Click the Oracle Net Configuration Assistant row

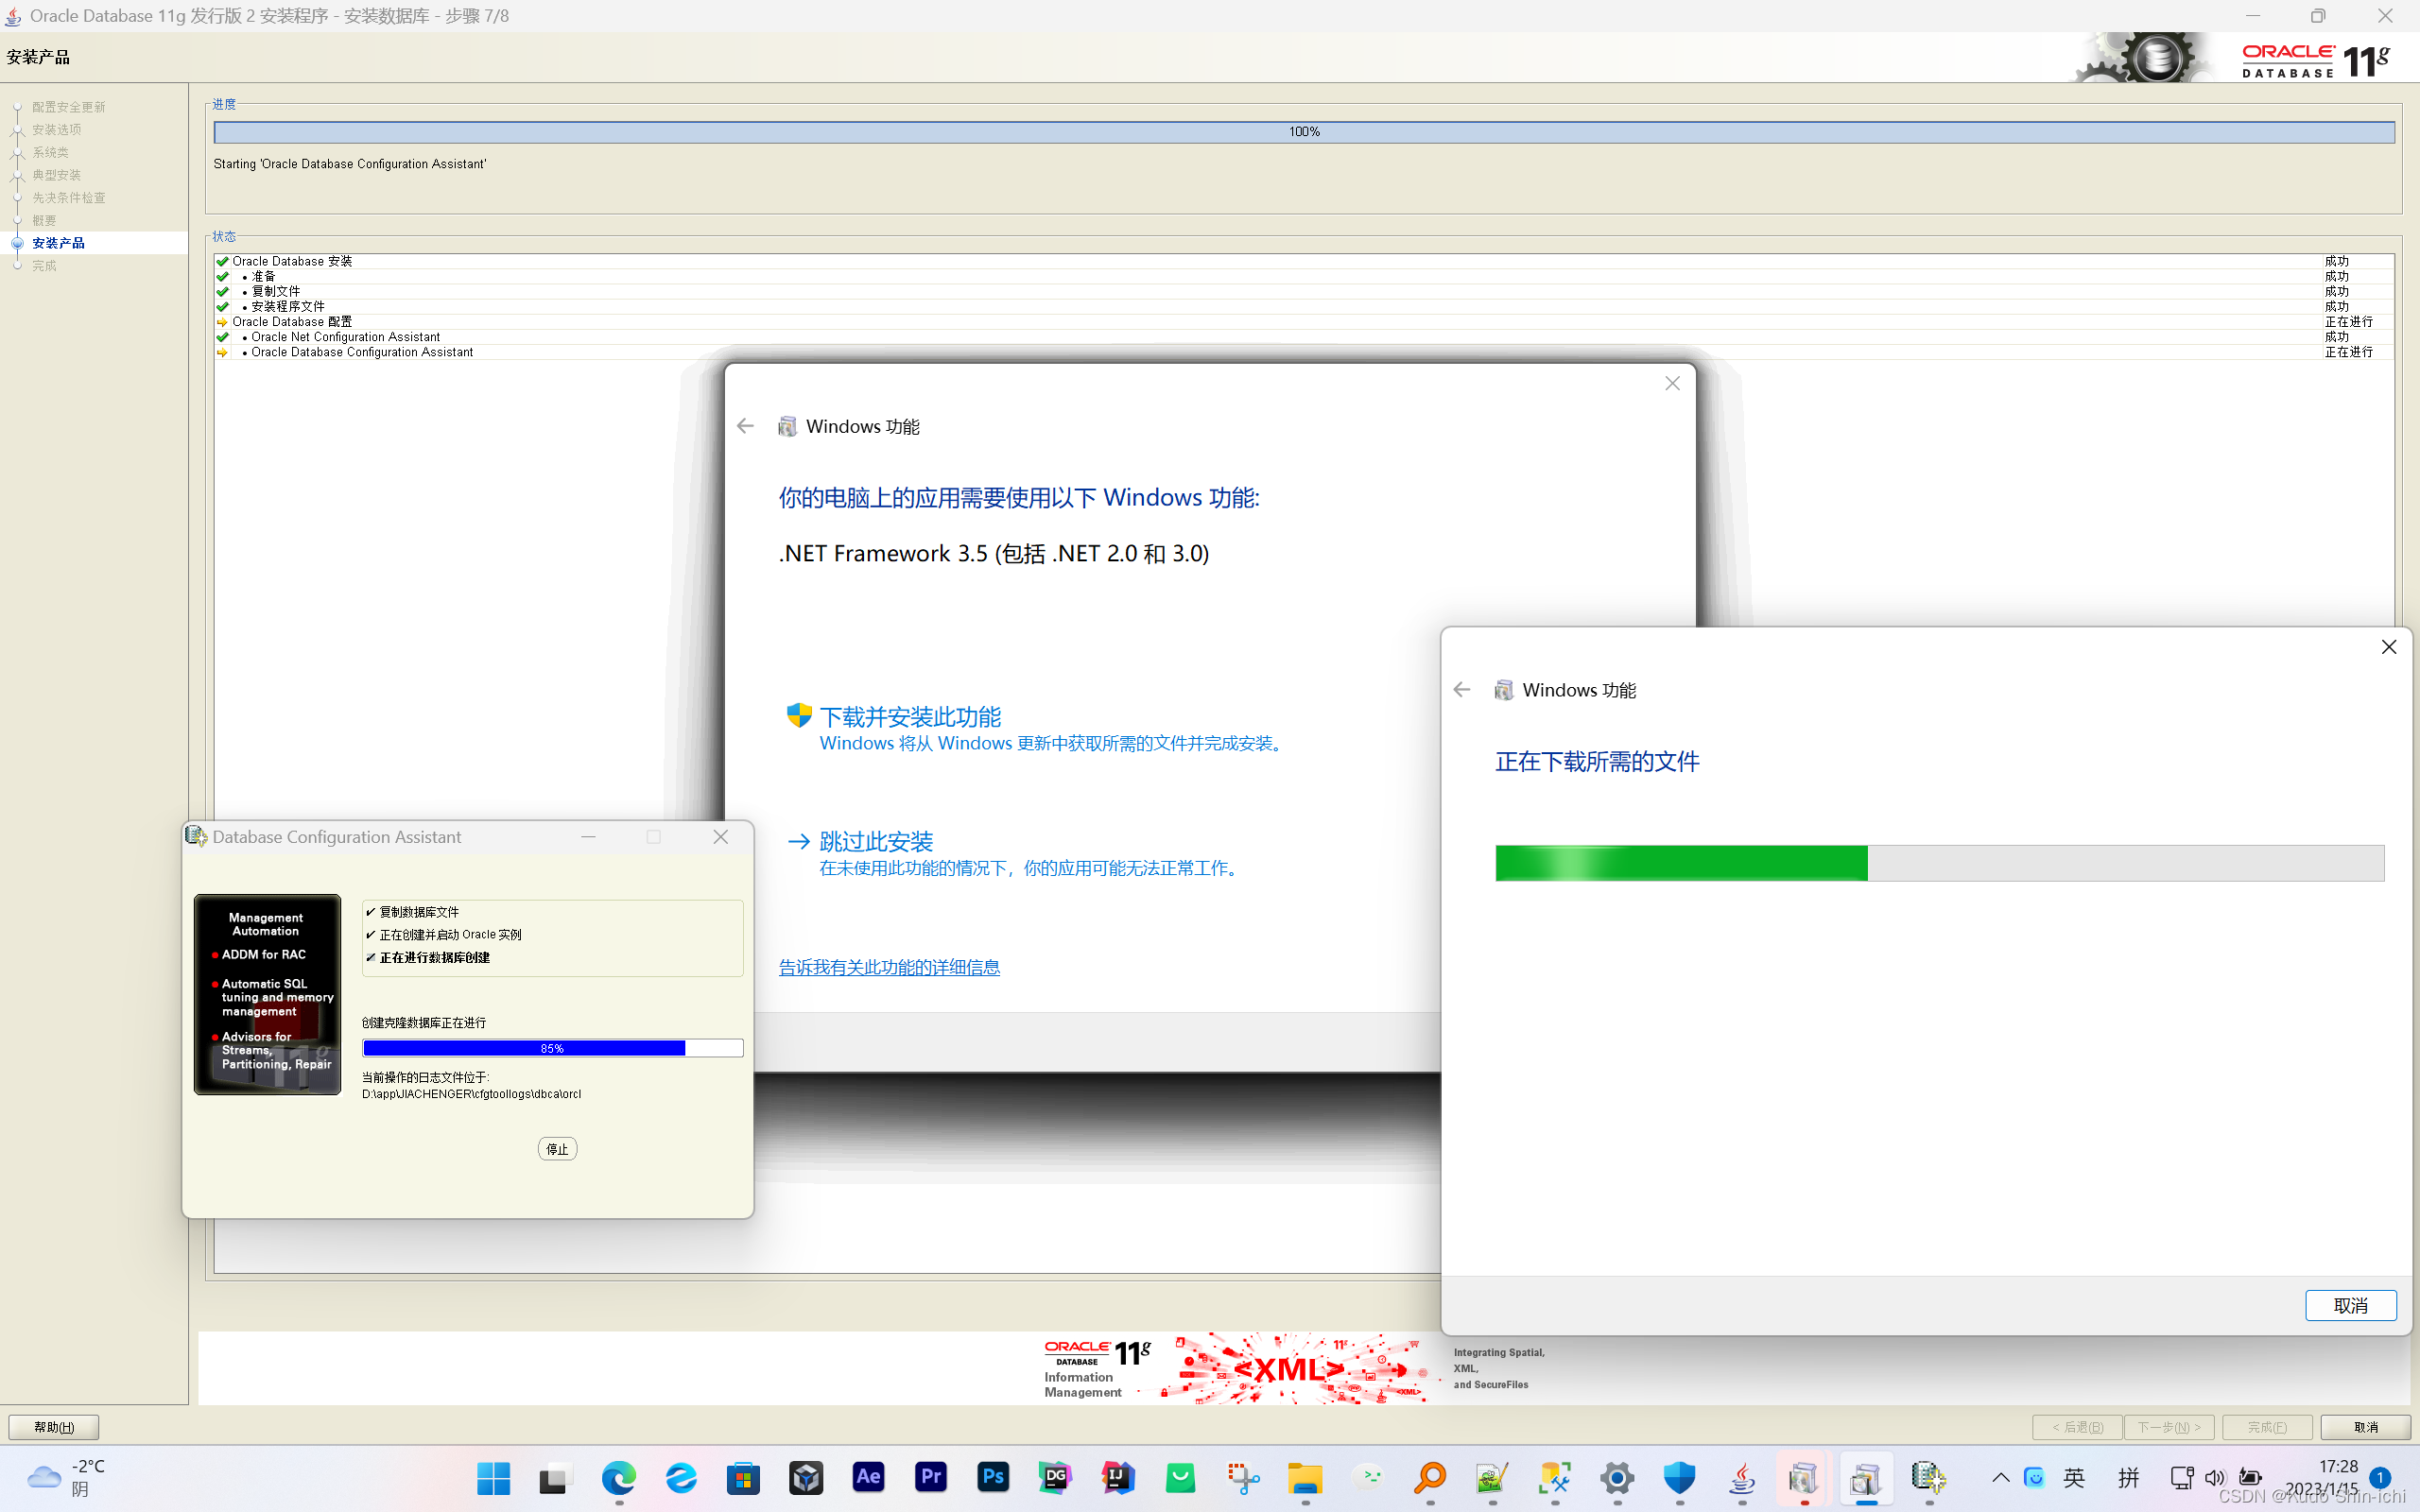coord(1304,337)
